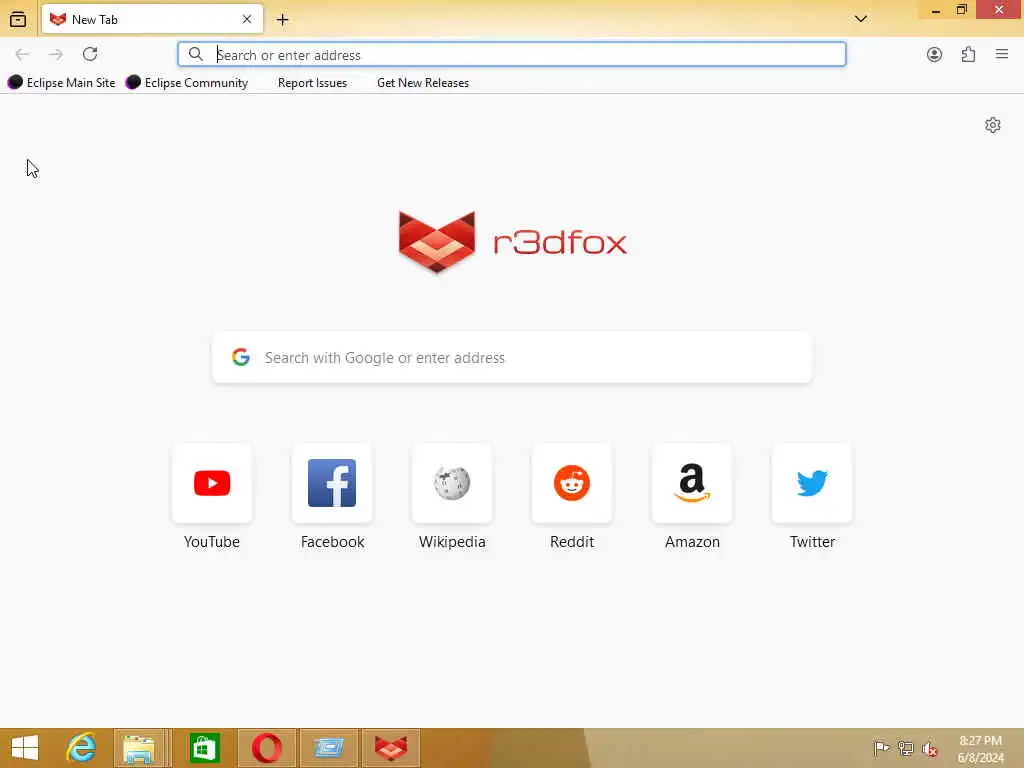Click the Google G icon
This screenshot has width=1024, height=768.
point(241,357)
